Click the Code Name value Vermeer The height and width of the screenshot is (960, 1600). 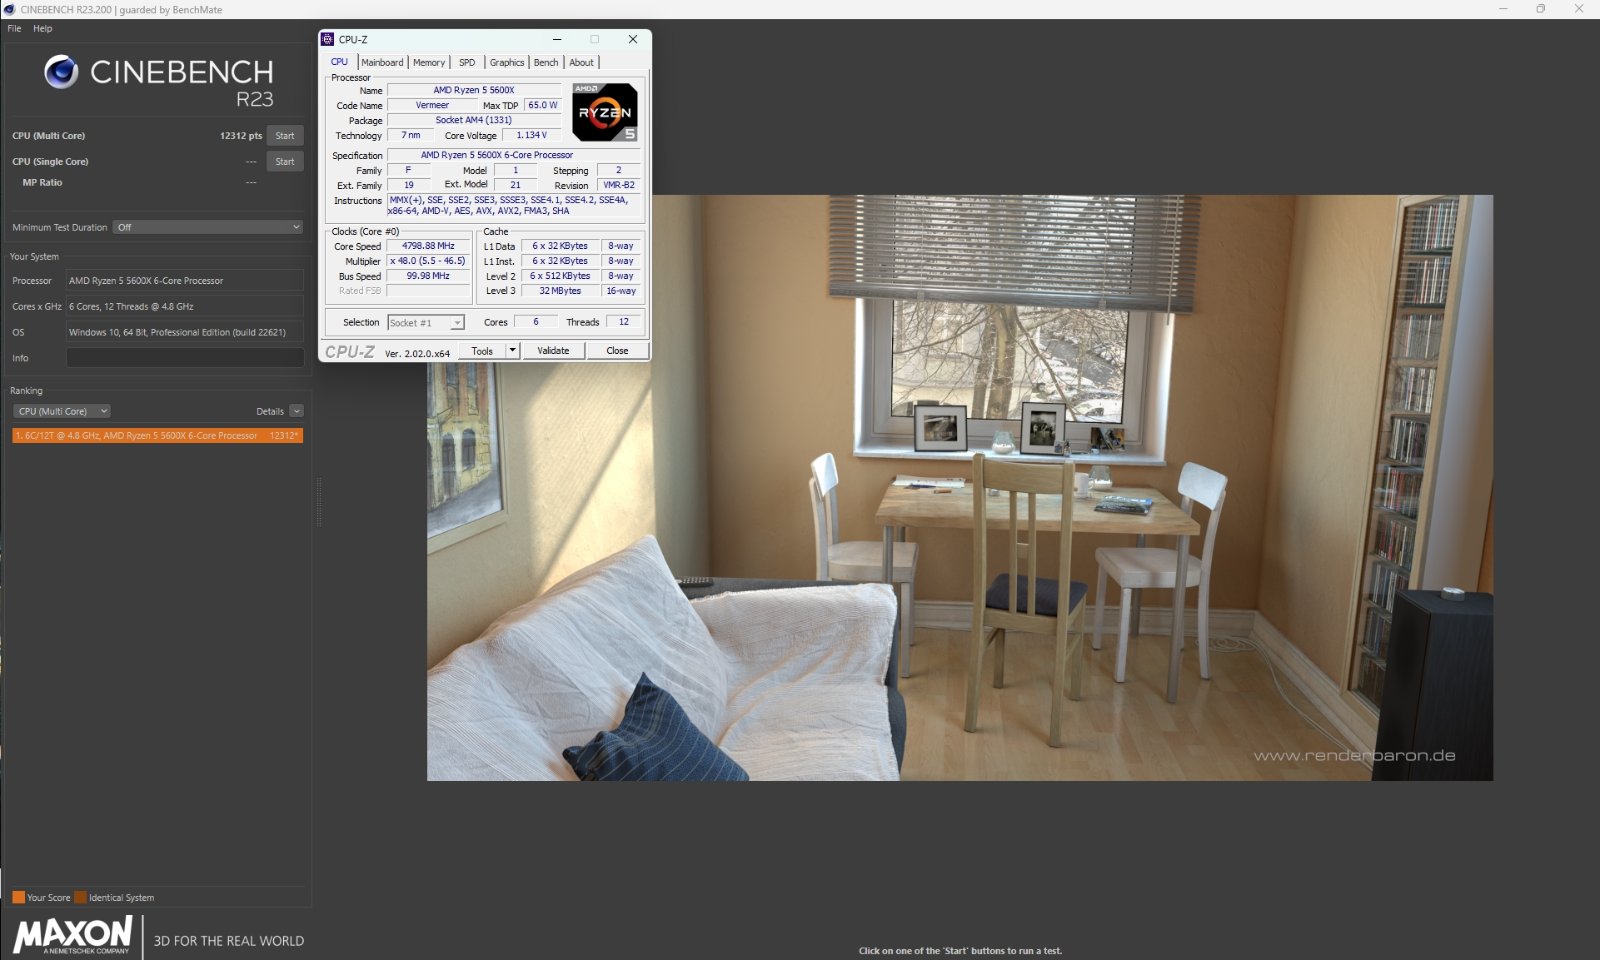click(x=432, y=105)
